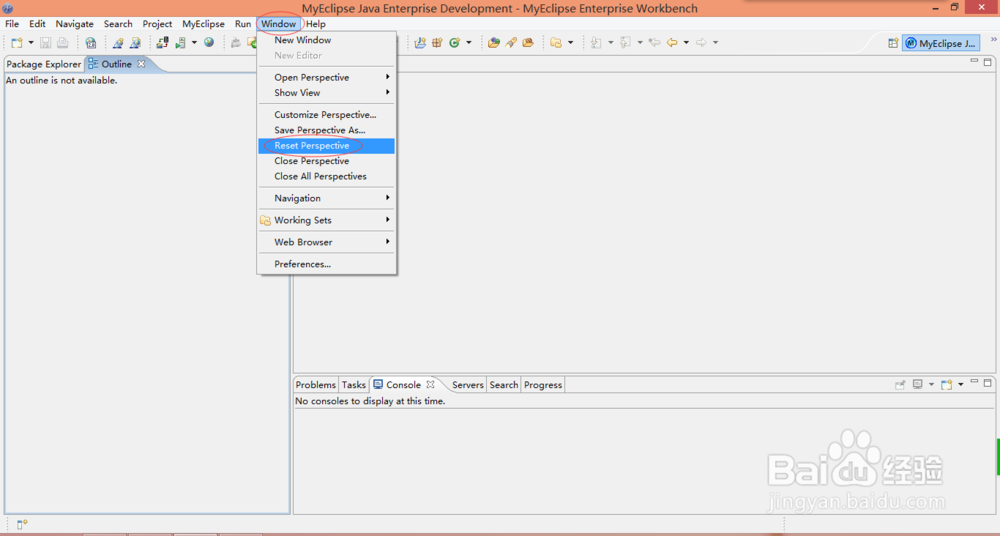Click the New file toolbar icon
The height and width of the screenshot is (536, 1000).
pyautogui.click(x=17, y=43)
